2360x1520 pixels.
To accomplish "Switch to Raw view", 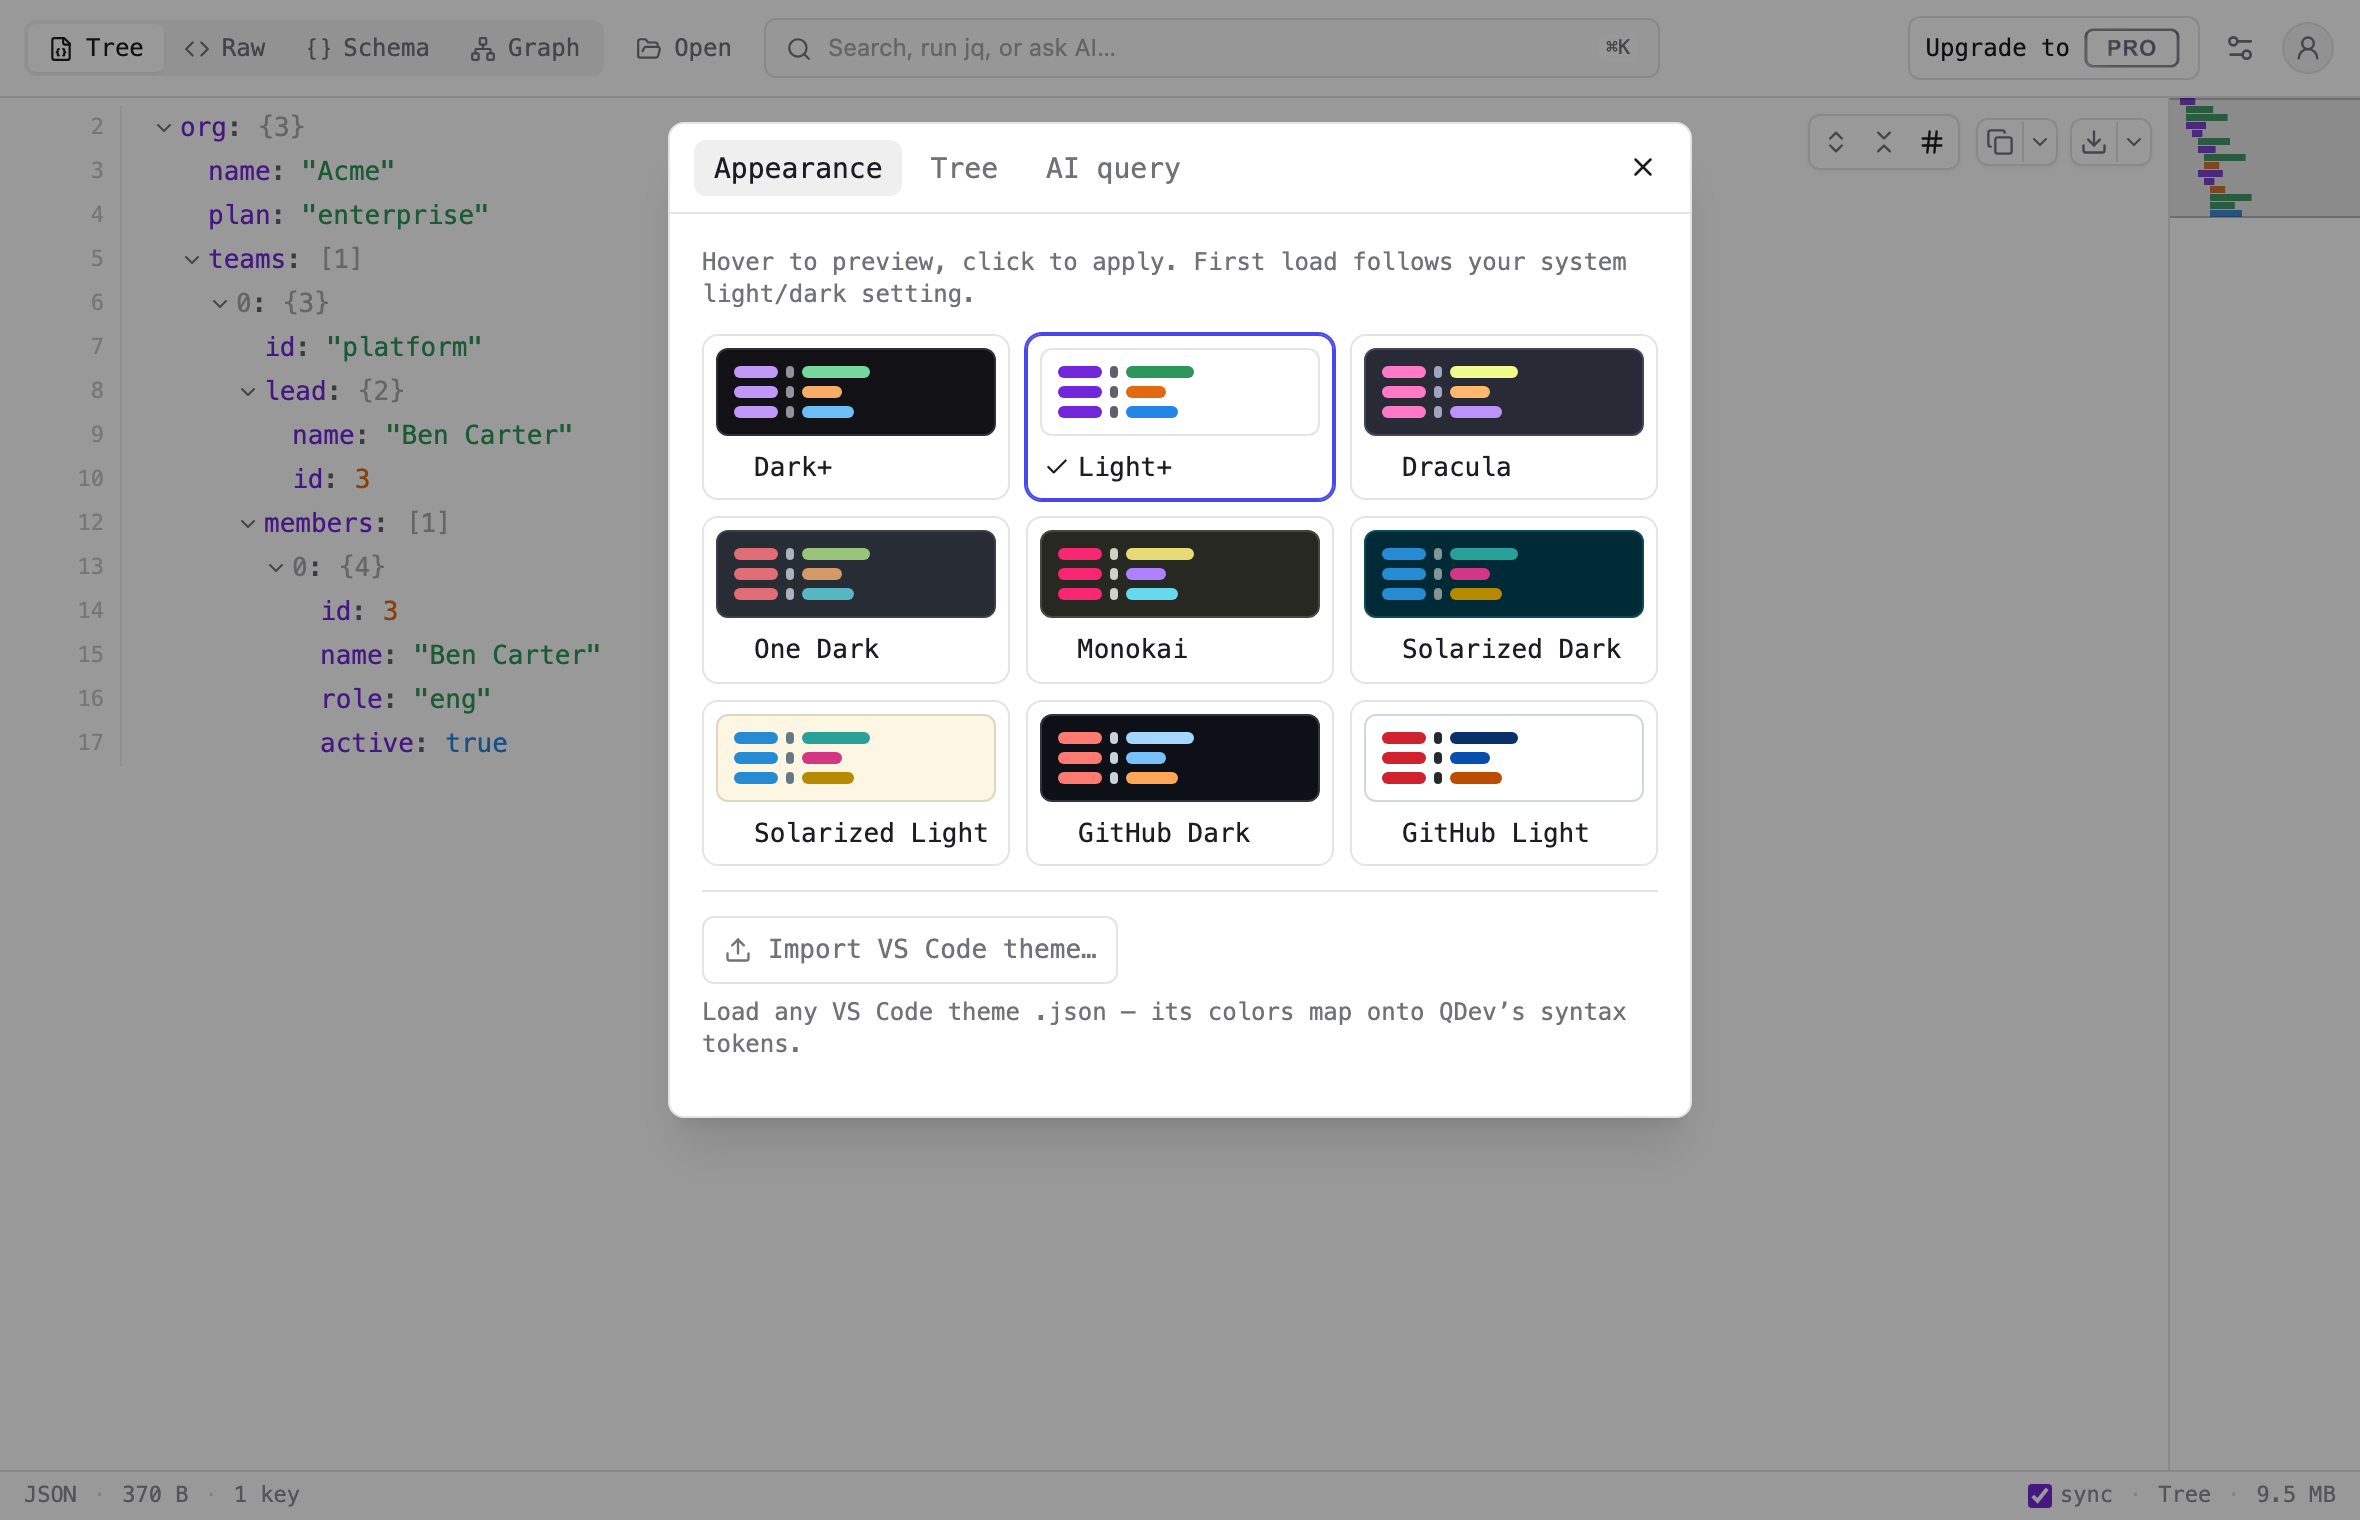I will tap(225, 48).
